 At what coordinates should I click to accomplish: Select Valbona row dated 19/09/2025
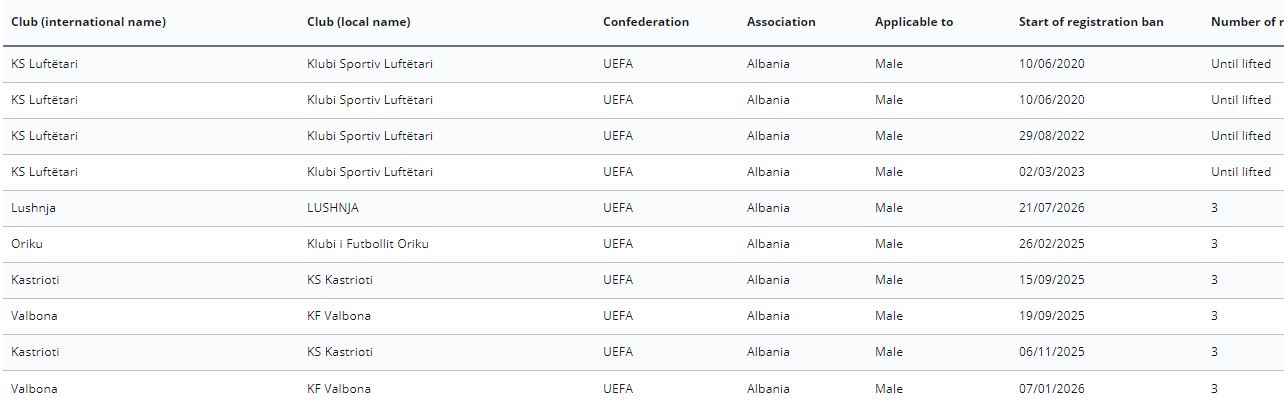642,316
